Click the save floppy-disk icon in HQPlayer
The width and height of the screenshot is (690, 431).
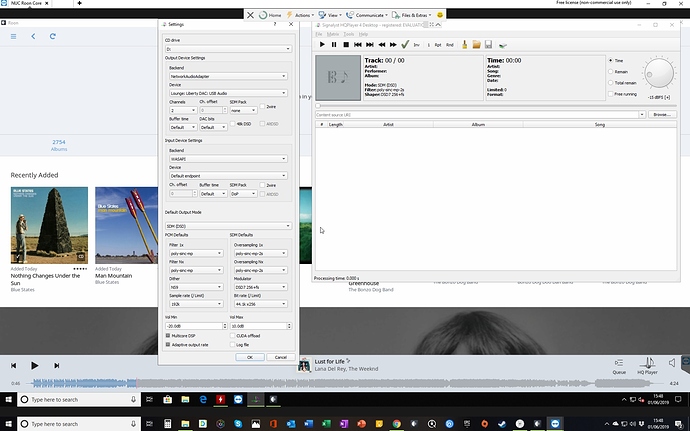(488, 44)
